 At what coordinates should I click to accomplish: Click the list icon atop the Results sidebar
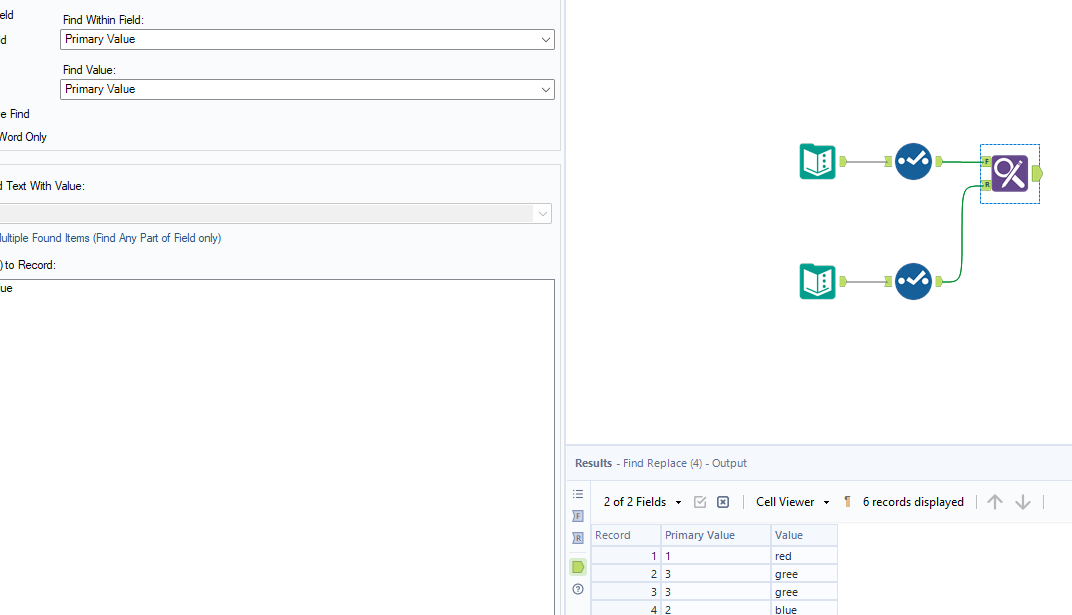(x=577, y=494)
